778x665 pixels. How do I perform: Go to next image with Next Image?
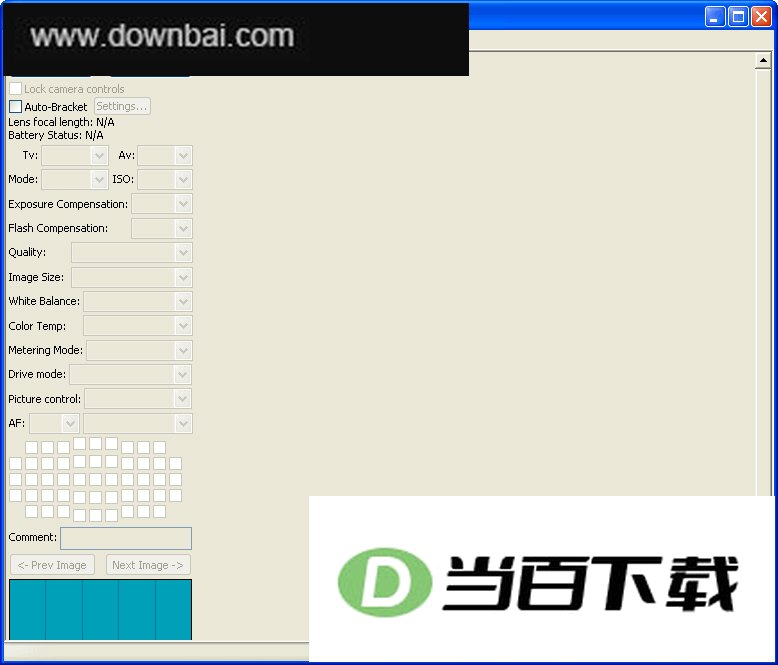coord(148,565)
